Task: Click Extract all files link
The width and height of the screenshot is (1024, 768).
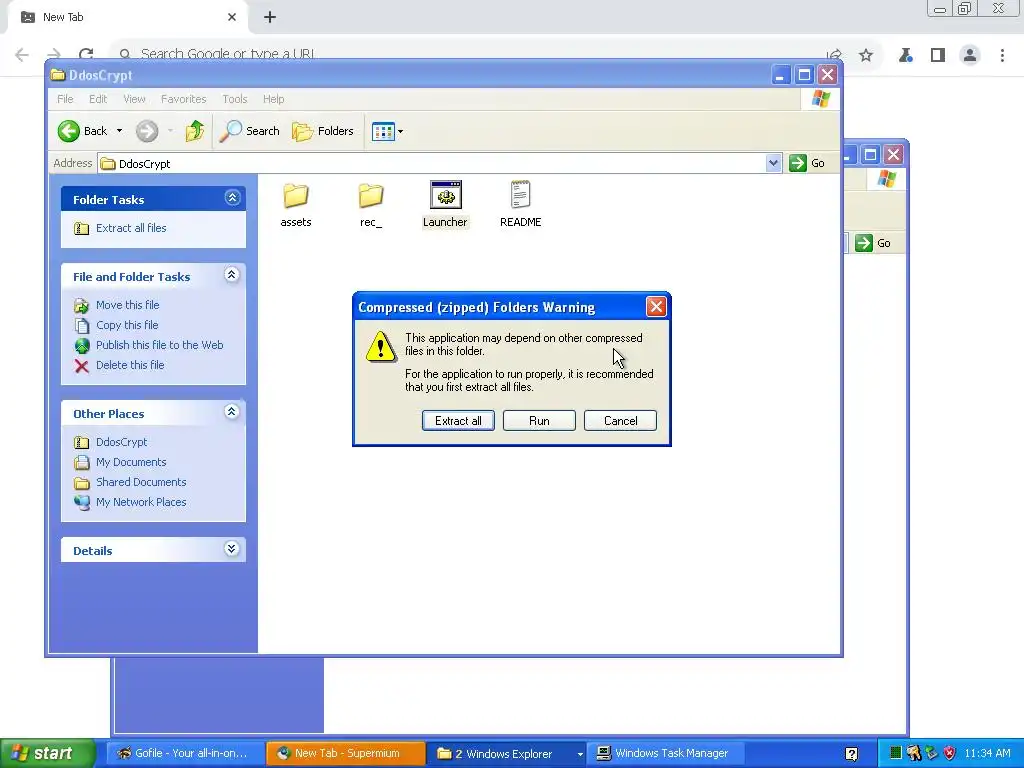Action: pos(131,228)
